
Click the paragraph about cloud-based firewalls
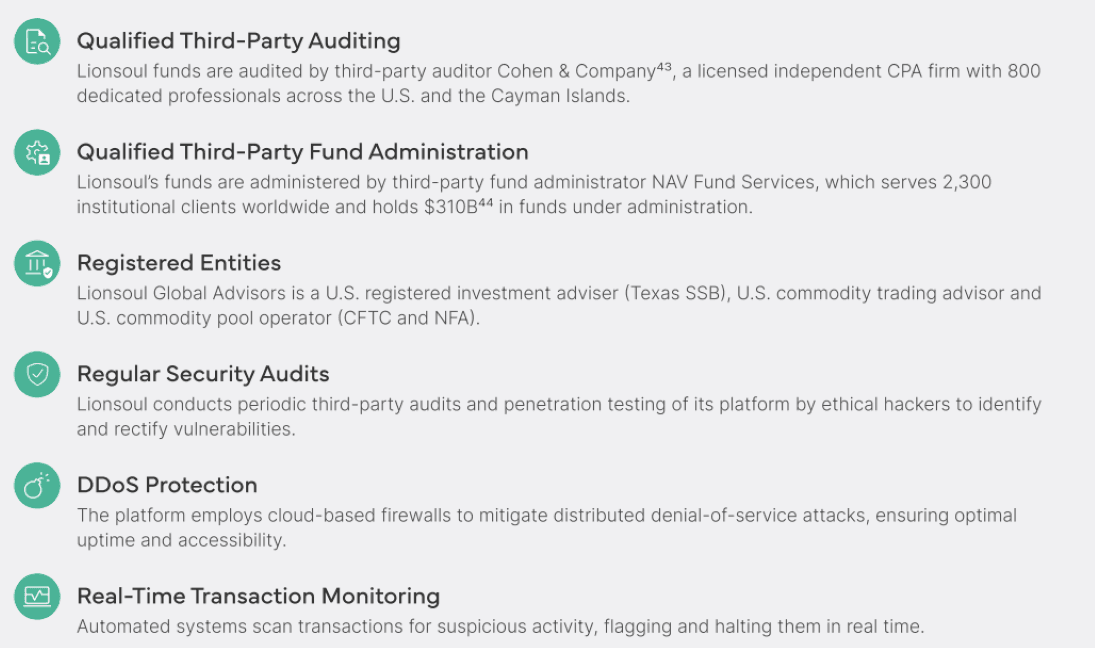[x=547, y=528]
